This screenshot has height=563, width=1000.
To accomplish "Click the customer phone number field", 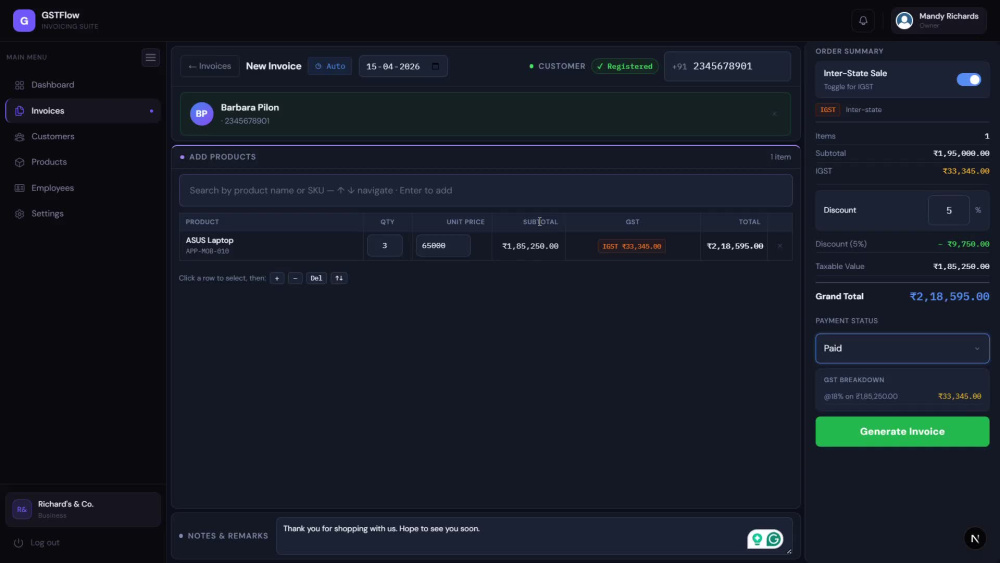I will (727, 66).
